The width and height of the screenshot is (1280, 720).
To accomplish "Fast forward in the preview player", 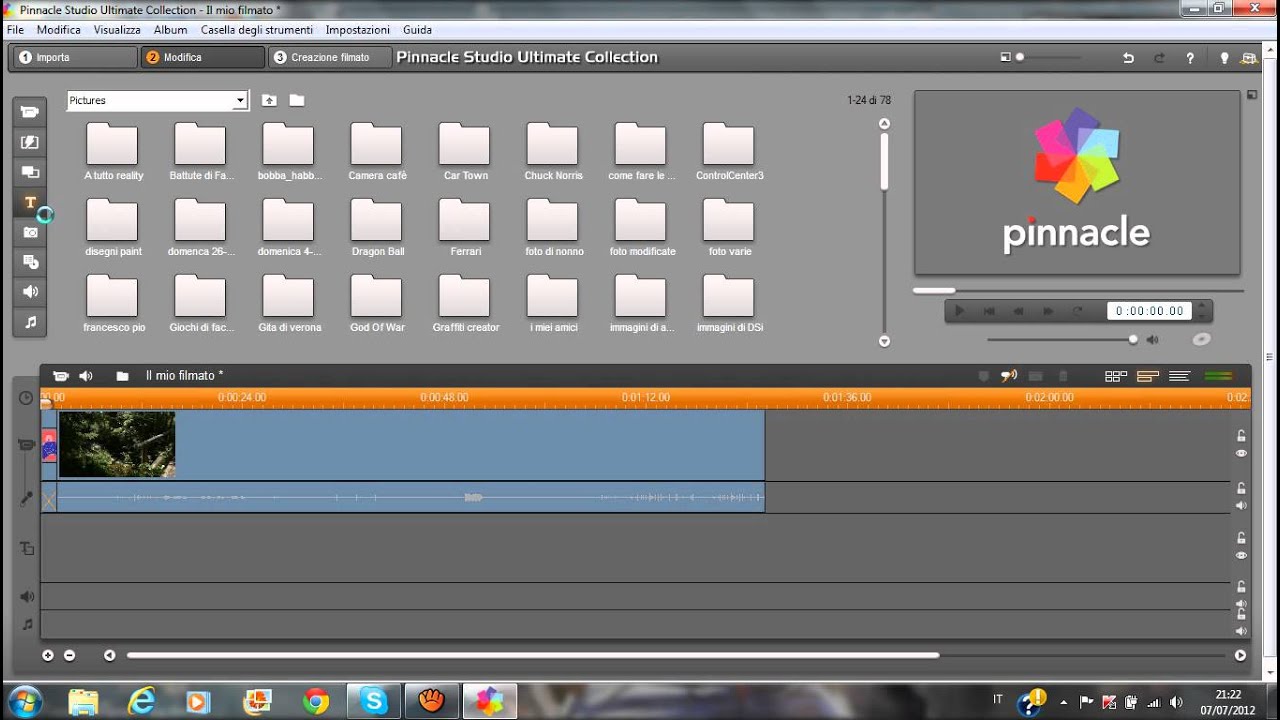I will tap(1048, 311).
